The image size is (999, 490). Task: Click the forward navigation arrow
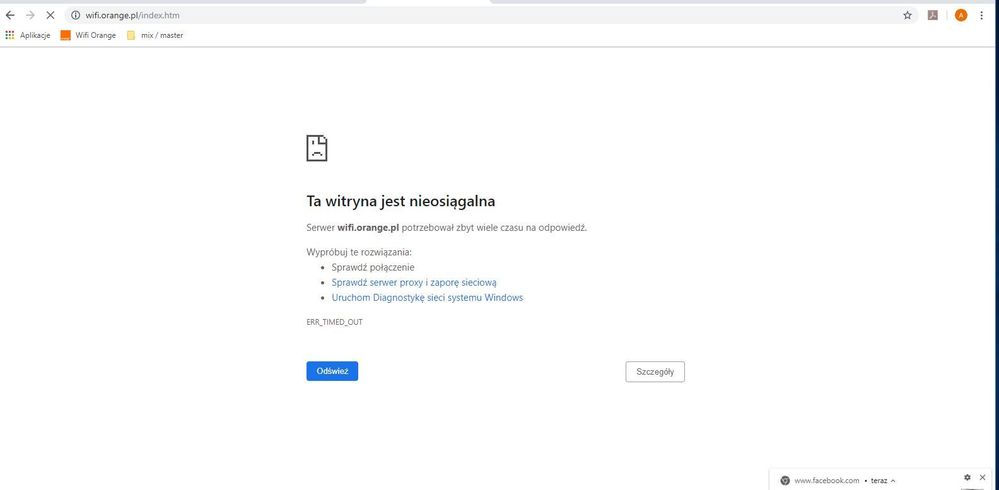click(30, 16)
